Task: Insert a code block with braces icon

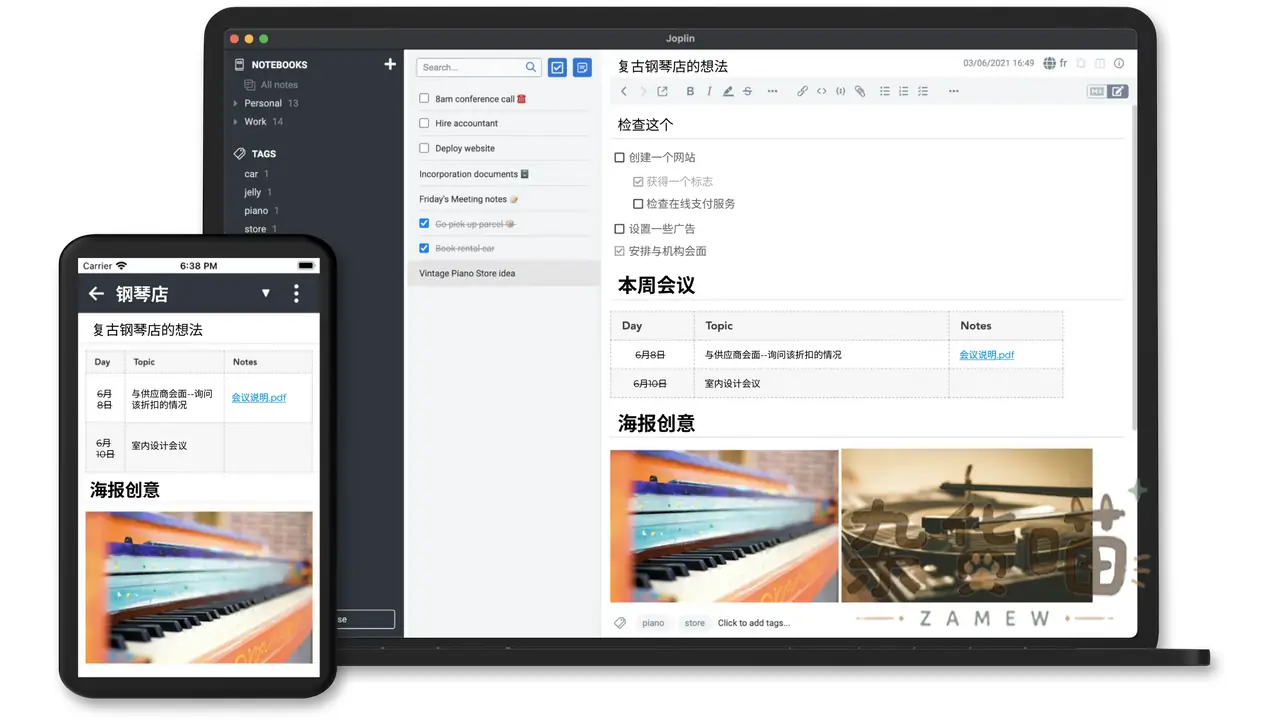Action: point(840,91)
